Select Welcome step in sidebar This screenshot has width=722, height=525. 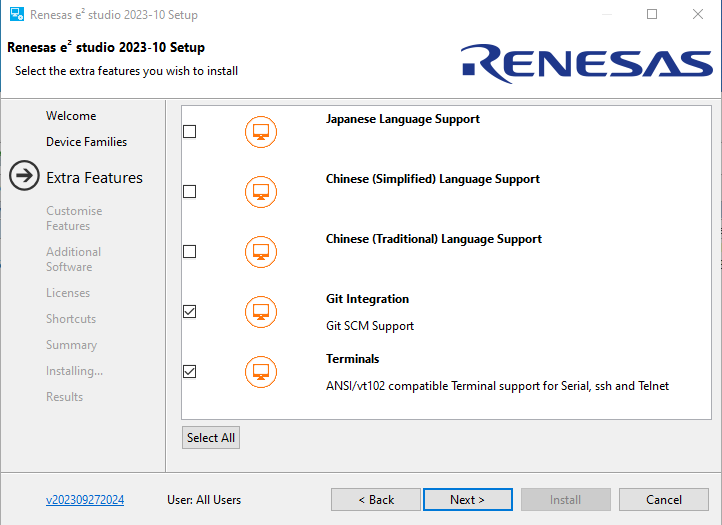71,116
